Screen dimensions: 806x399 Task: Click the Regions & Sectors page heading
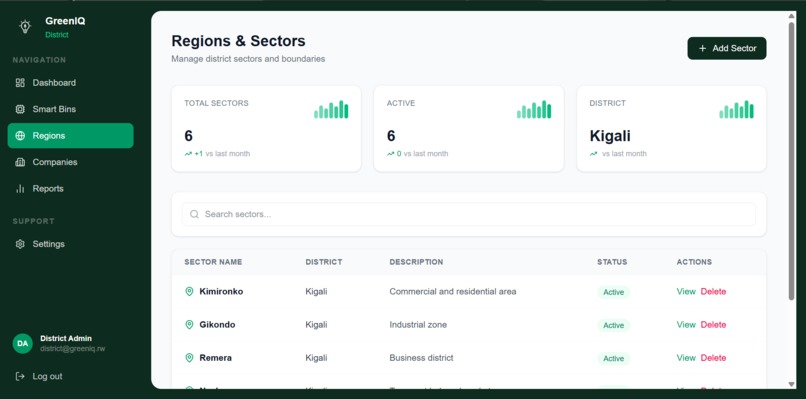(x=238, y=41)
